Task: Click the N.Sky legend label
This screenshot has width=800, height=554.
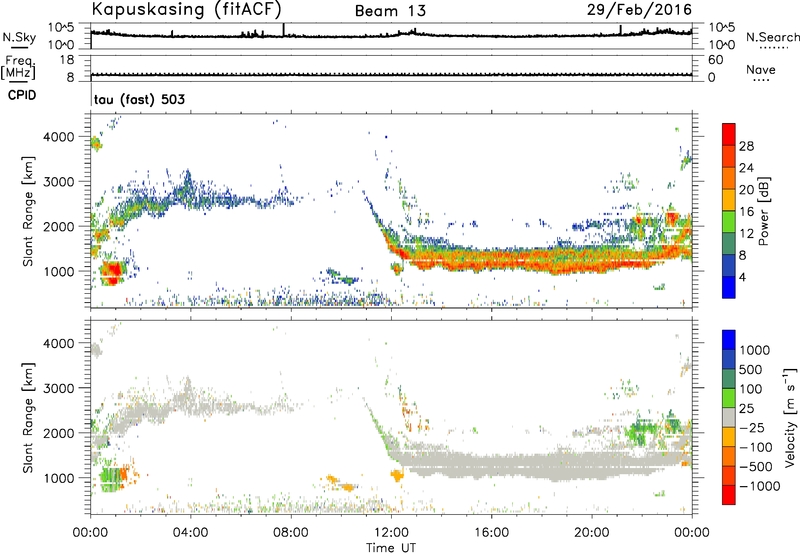Action: (x=19, y=38)
